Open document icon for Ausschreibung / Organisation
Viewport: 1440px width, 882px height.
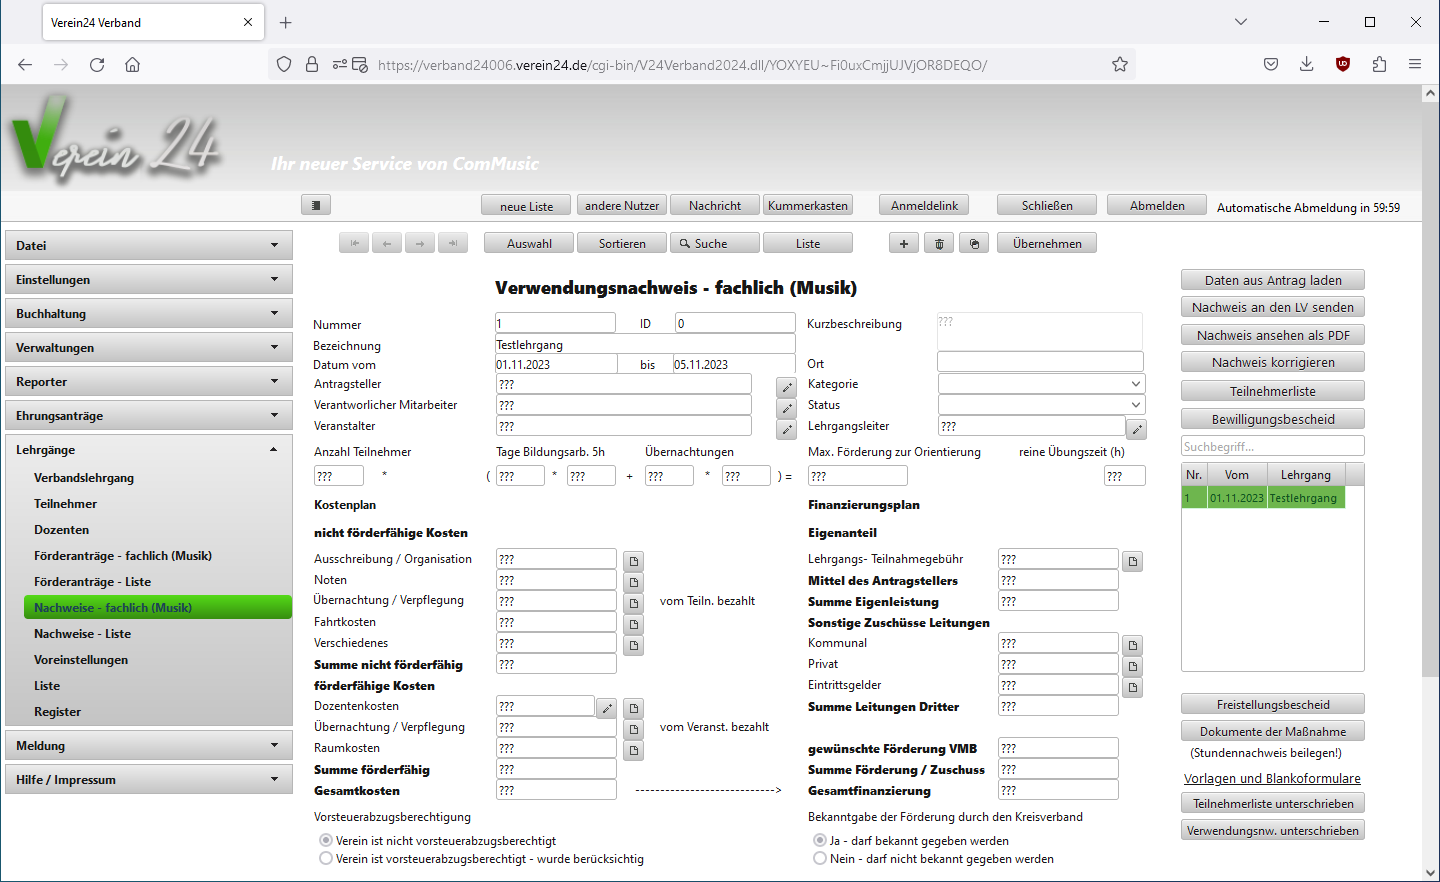pos(633,561)
